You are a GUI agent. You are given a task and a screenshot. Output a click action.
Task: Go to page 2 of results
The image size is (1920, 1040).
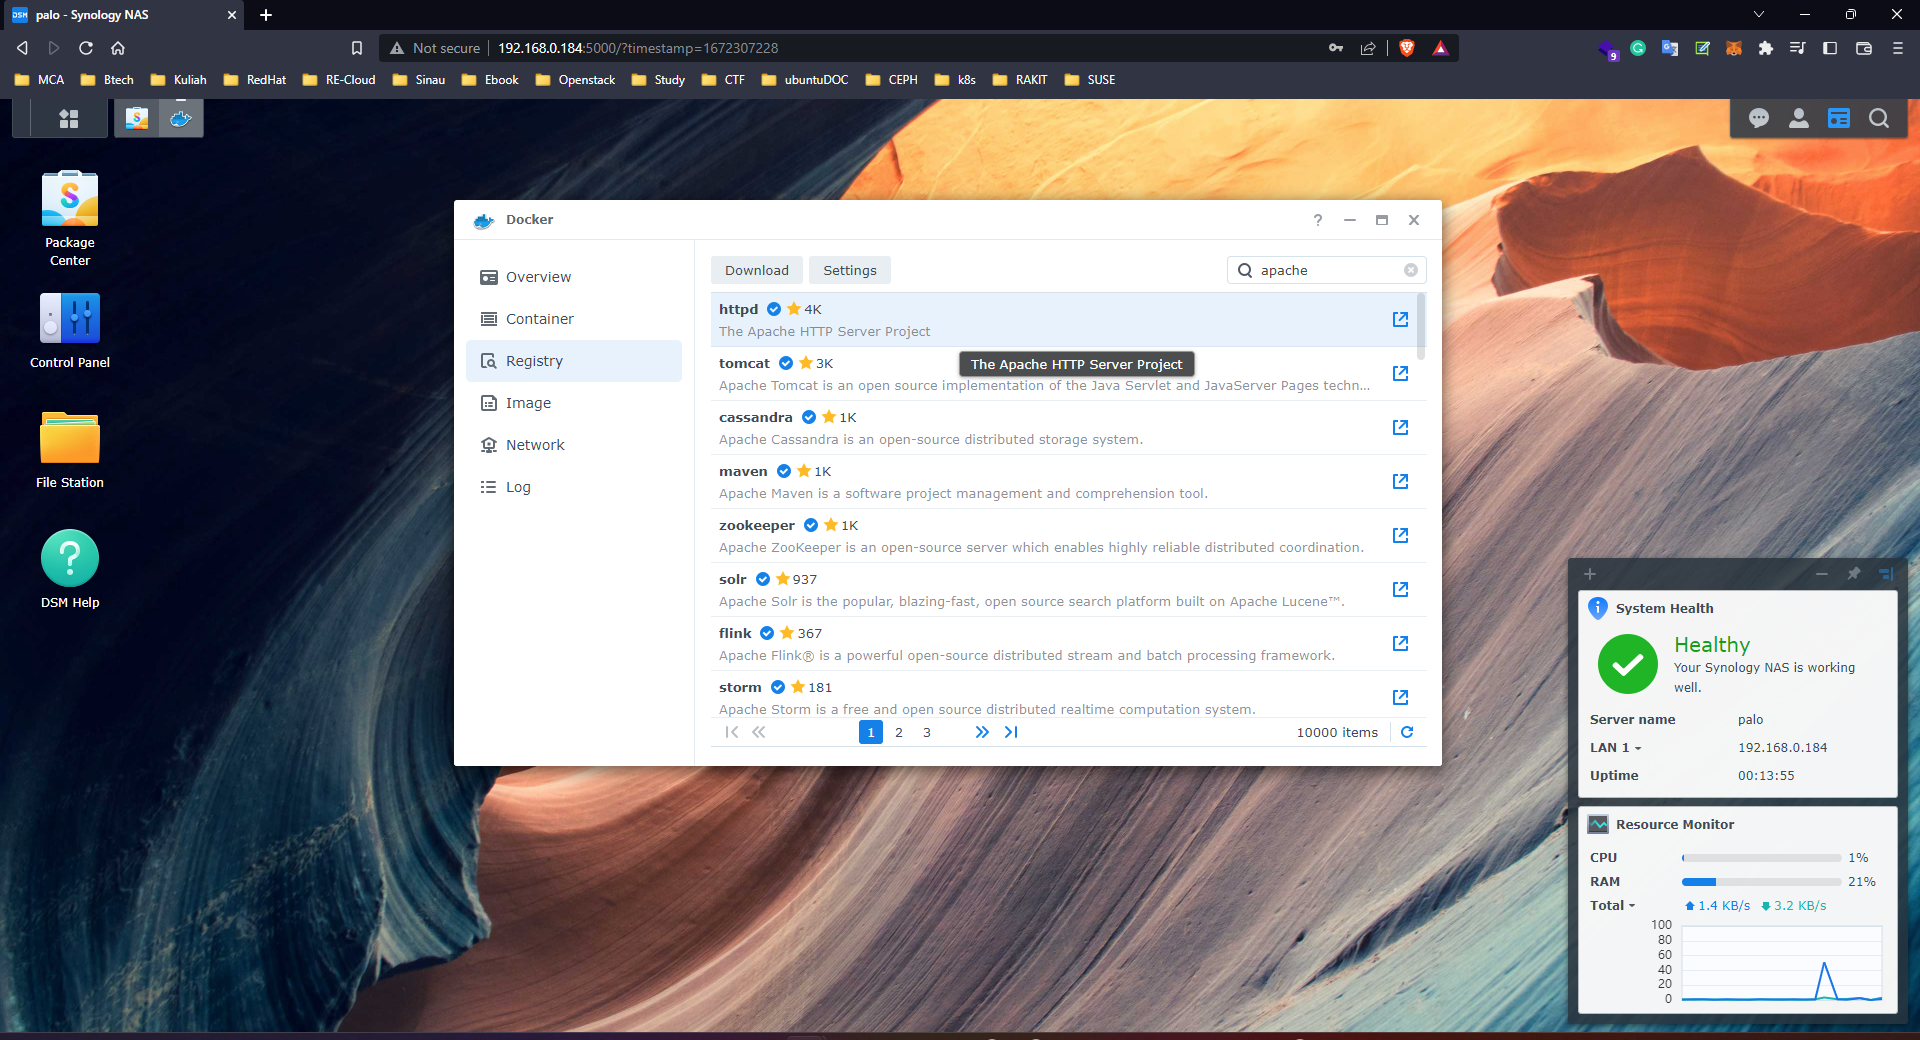pyautogui.click(x=899, y=732)
